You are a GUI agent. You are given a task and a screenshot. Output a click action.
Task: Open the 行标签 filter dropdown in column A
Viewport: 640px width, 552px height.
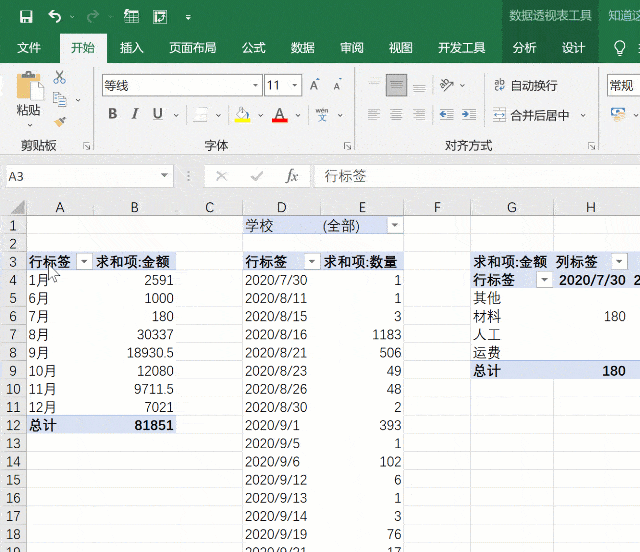point(83,262)
